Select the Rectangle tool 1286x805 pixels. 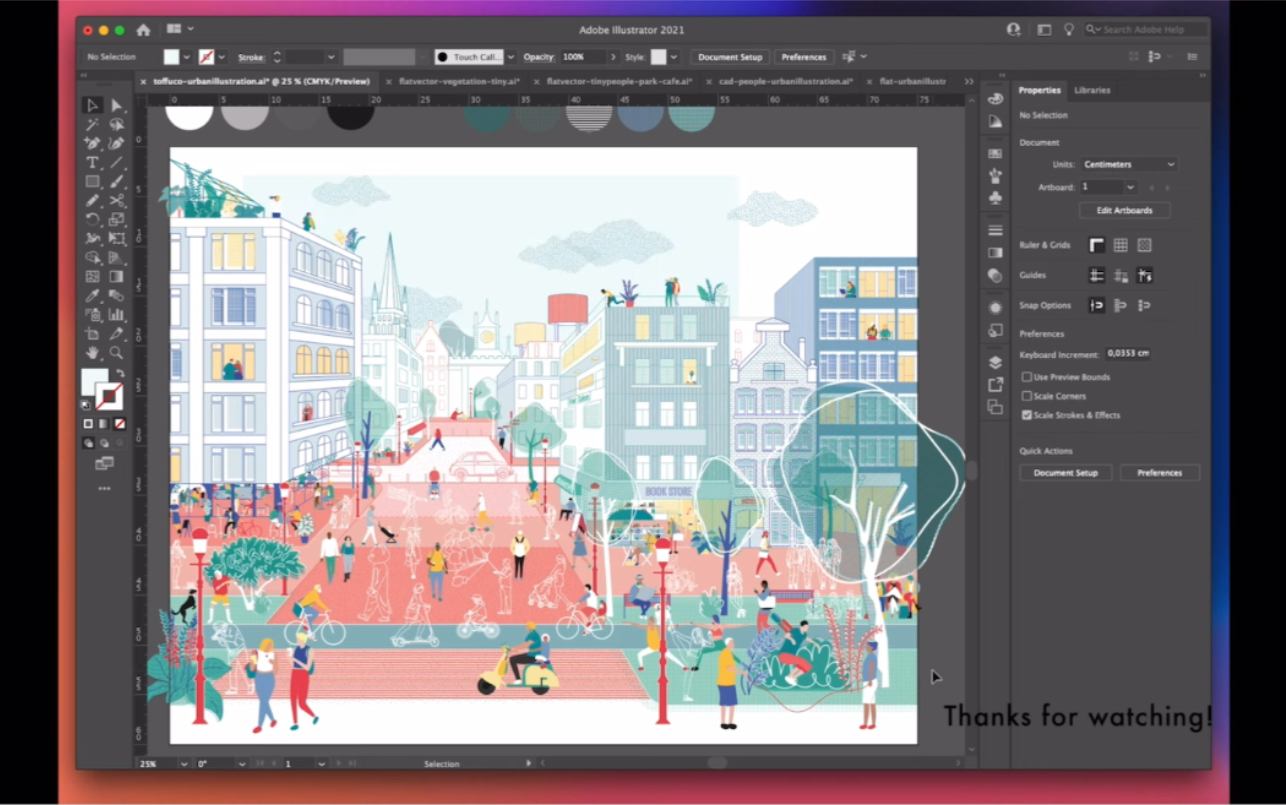click(x=92, y=181)
